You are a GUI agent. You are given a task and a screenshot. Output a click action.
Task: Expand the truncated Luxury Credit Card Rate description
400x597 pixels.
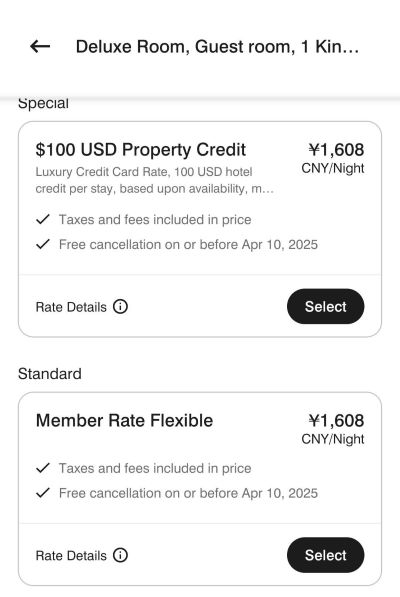(x=155, y=180)
